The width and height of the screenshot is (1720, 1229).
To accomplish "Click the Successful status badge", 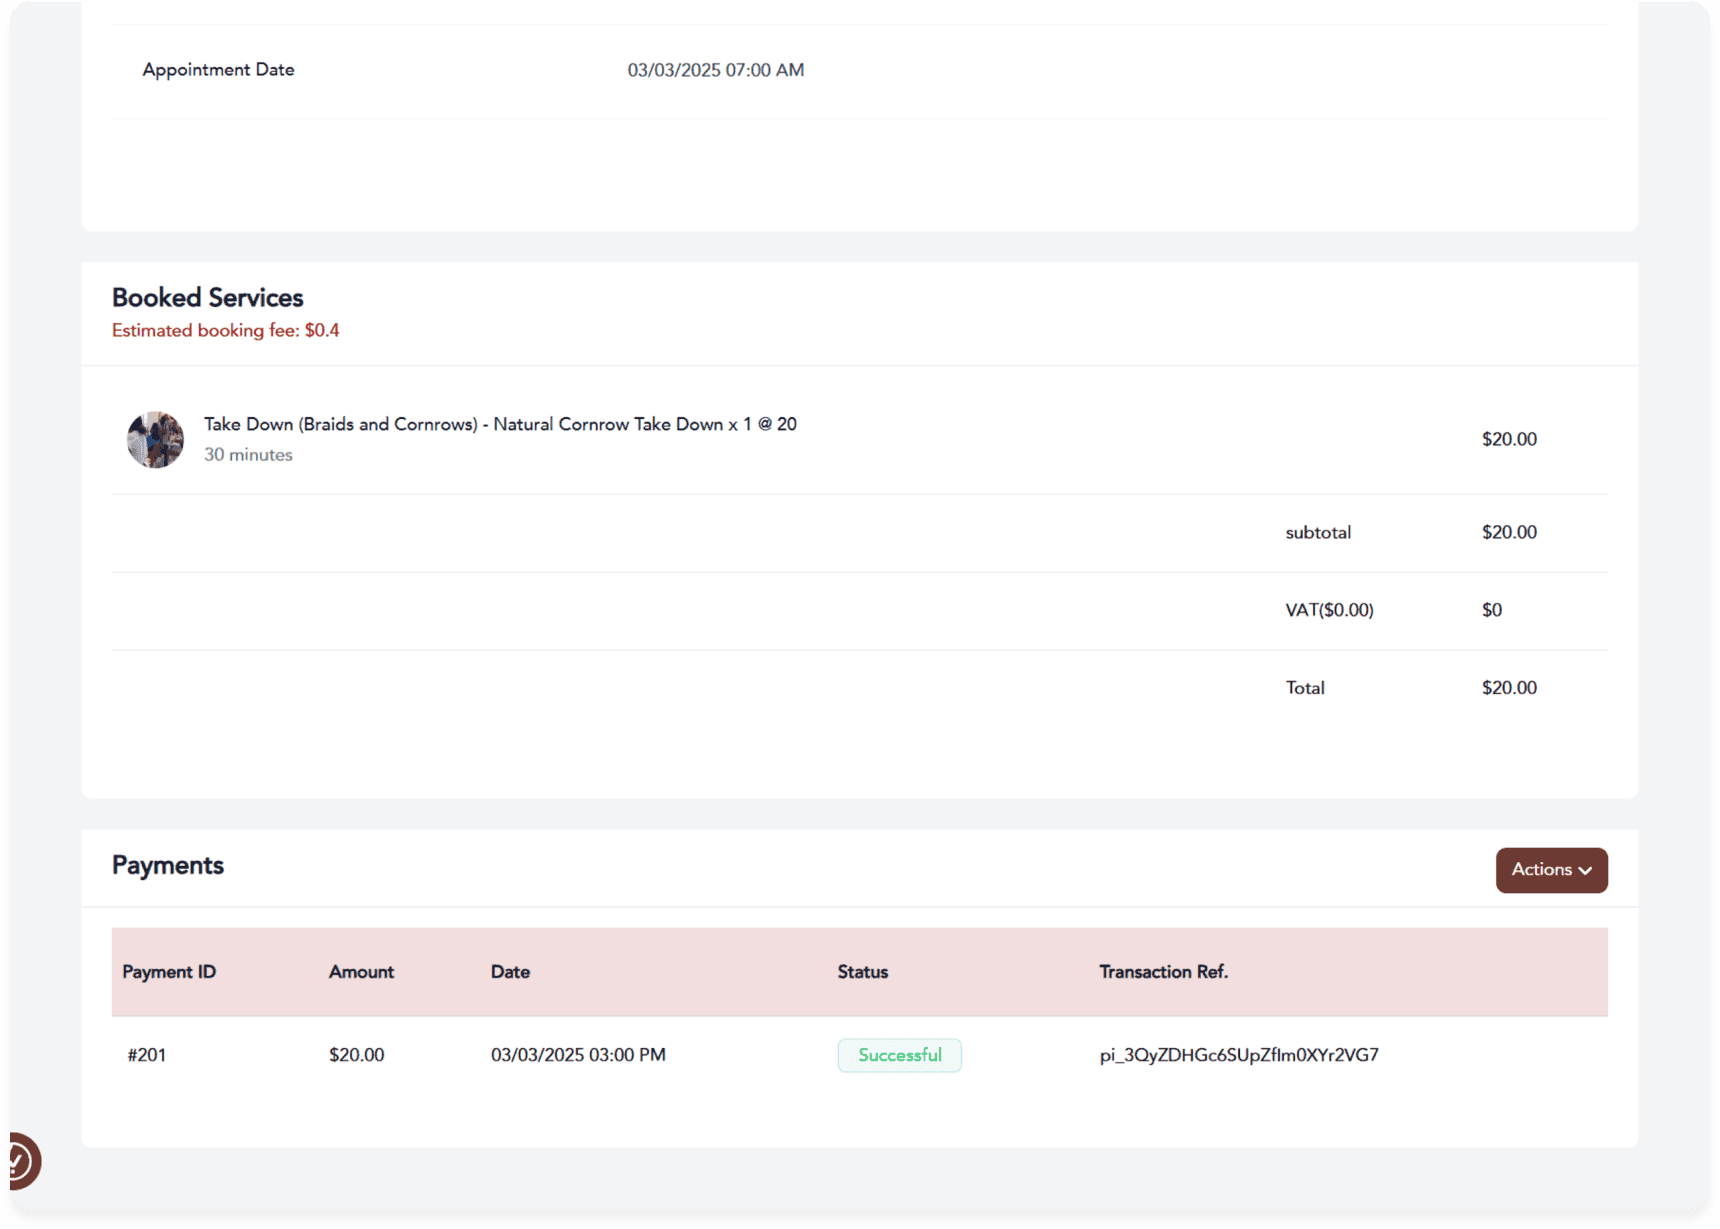I will pyautogui.click(x=899, y=1055).
